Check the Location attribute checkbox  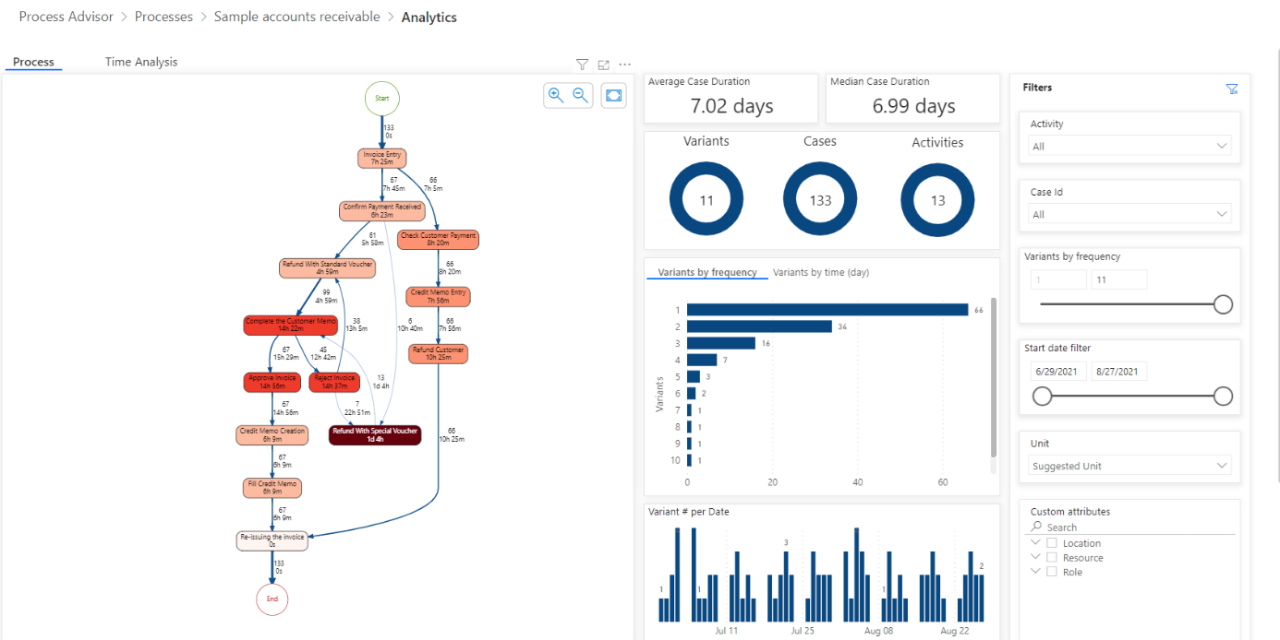[x=1051, y=543]
